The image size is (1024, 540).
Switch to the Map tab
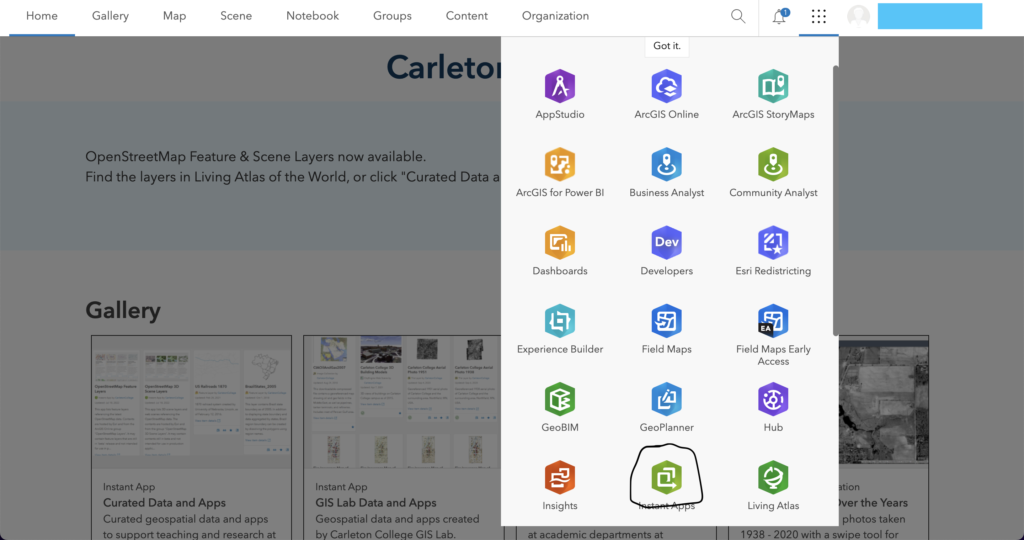[x=174, y=16]
